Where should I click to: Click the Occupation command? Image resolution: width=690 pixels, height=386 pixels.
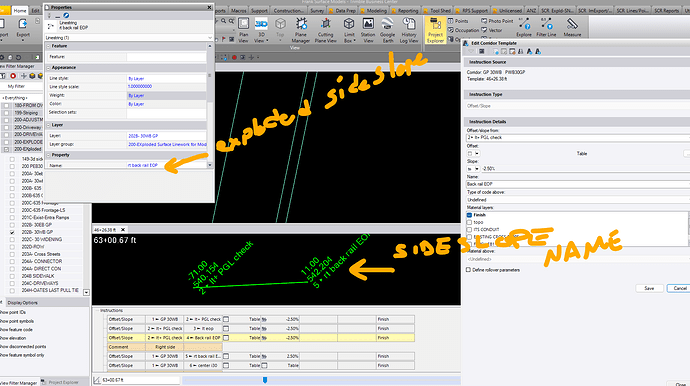[x=463, y=30]
